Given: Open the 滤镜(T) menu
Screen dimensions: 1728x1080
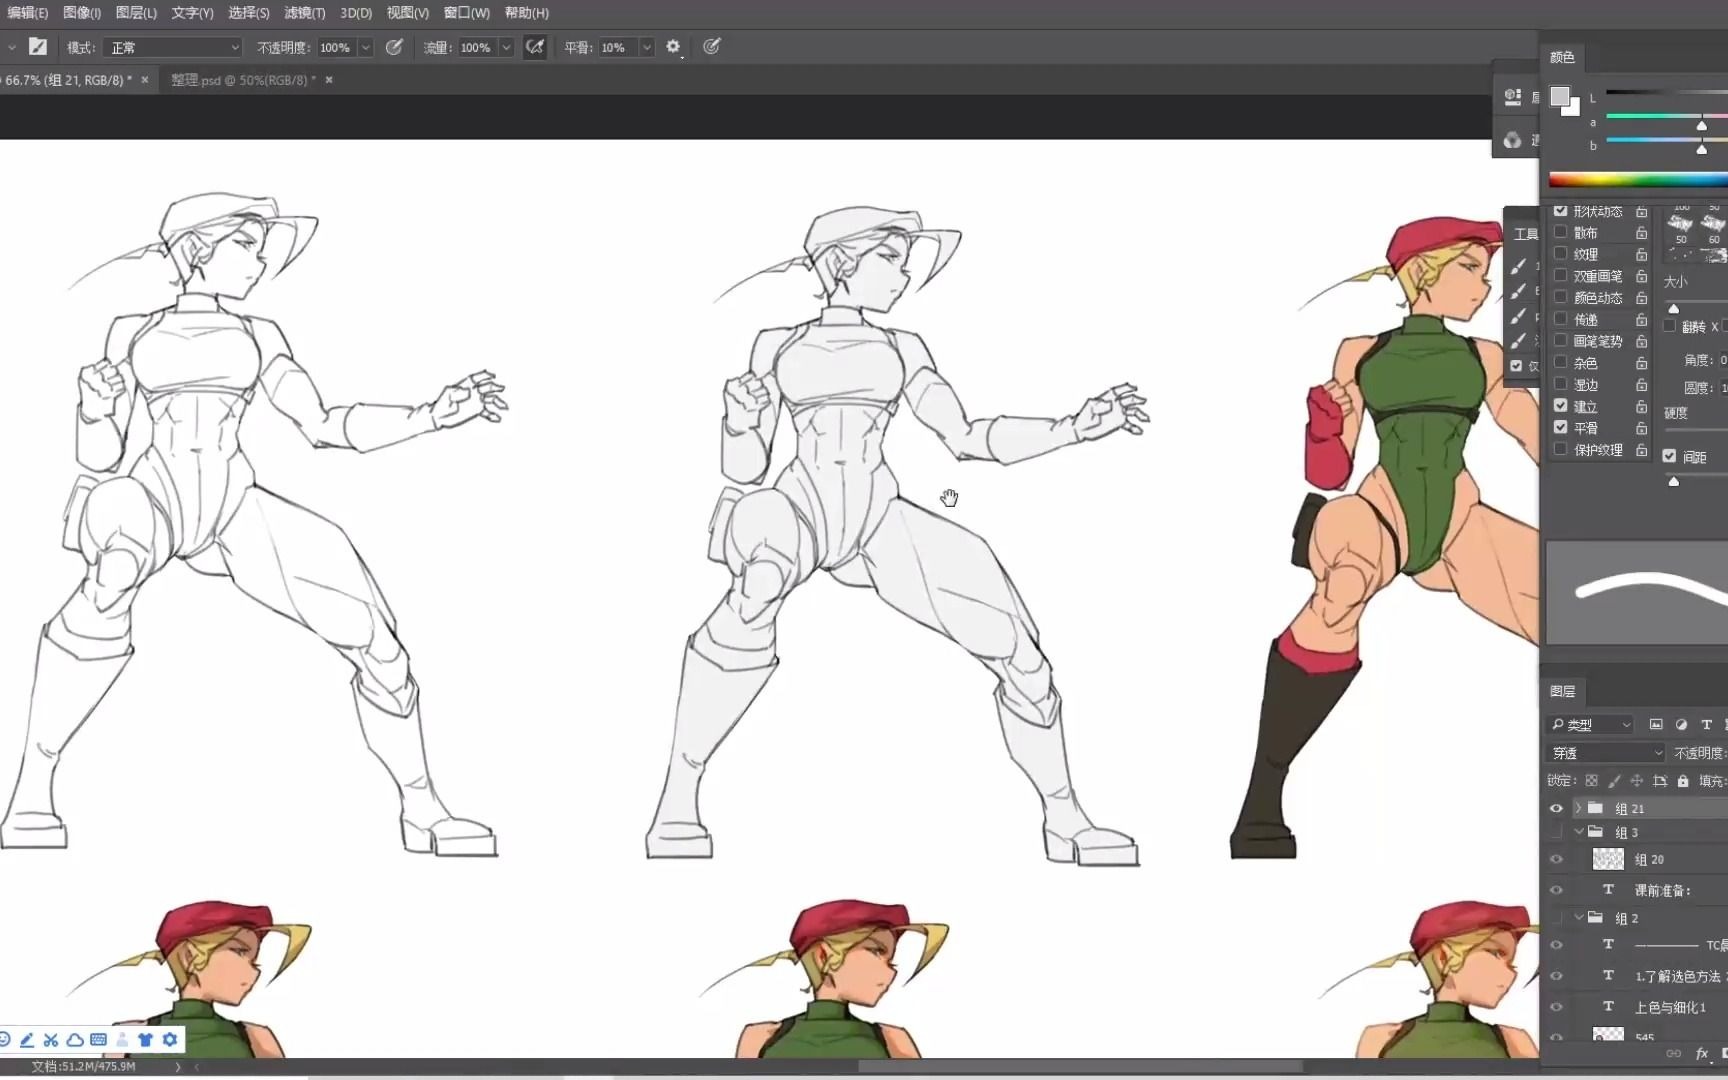Looking at the screenshot, I should [304, 13].
